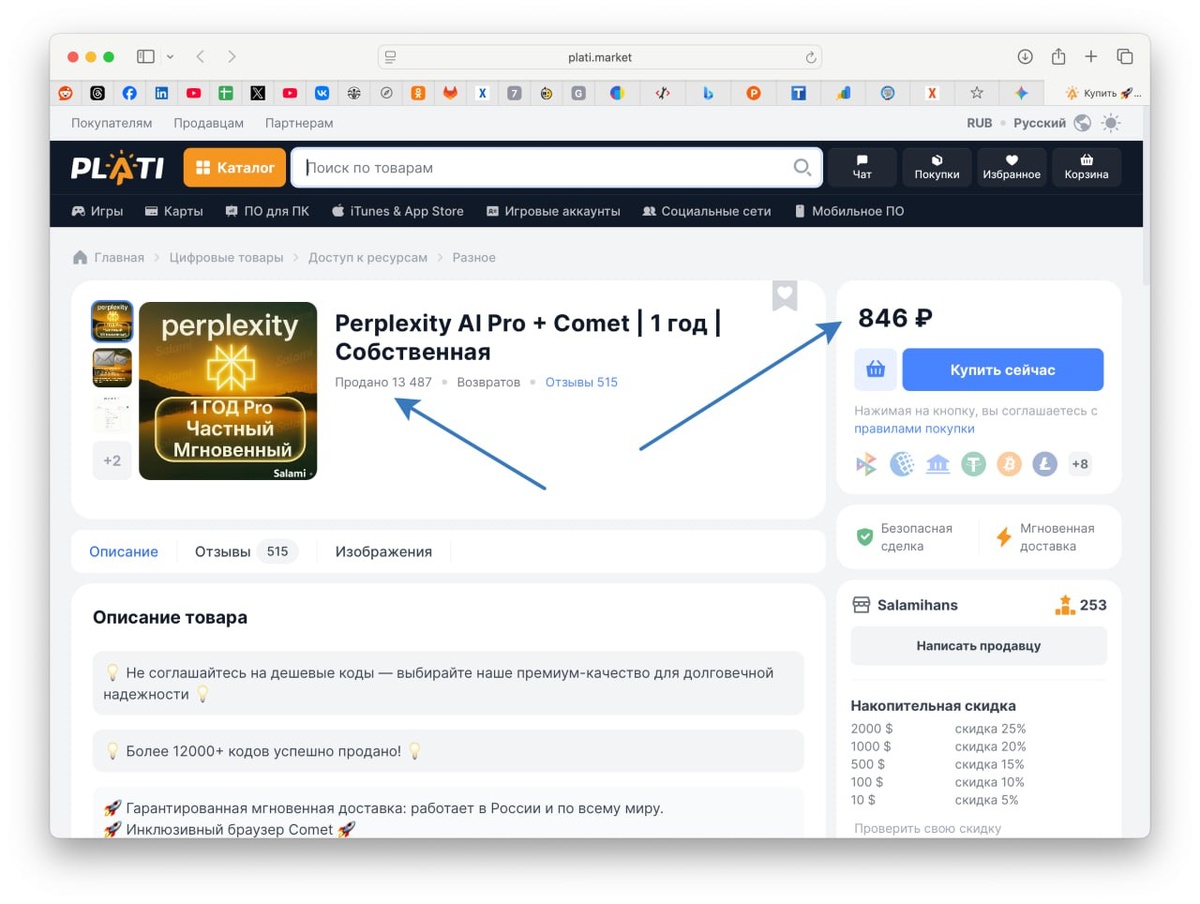This screenshot has width=1200, height=904.
Task: Click Написать продавцу button
Action: pyautogui.click(x=978, y=646)
